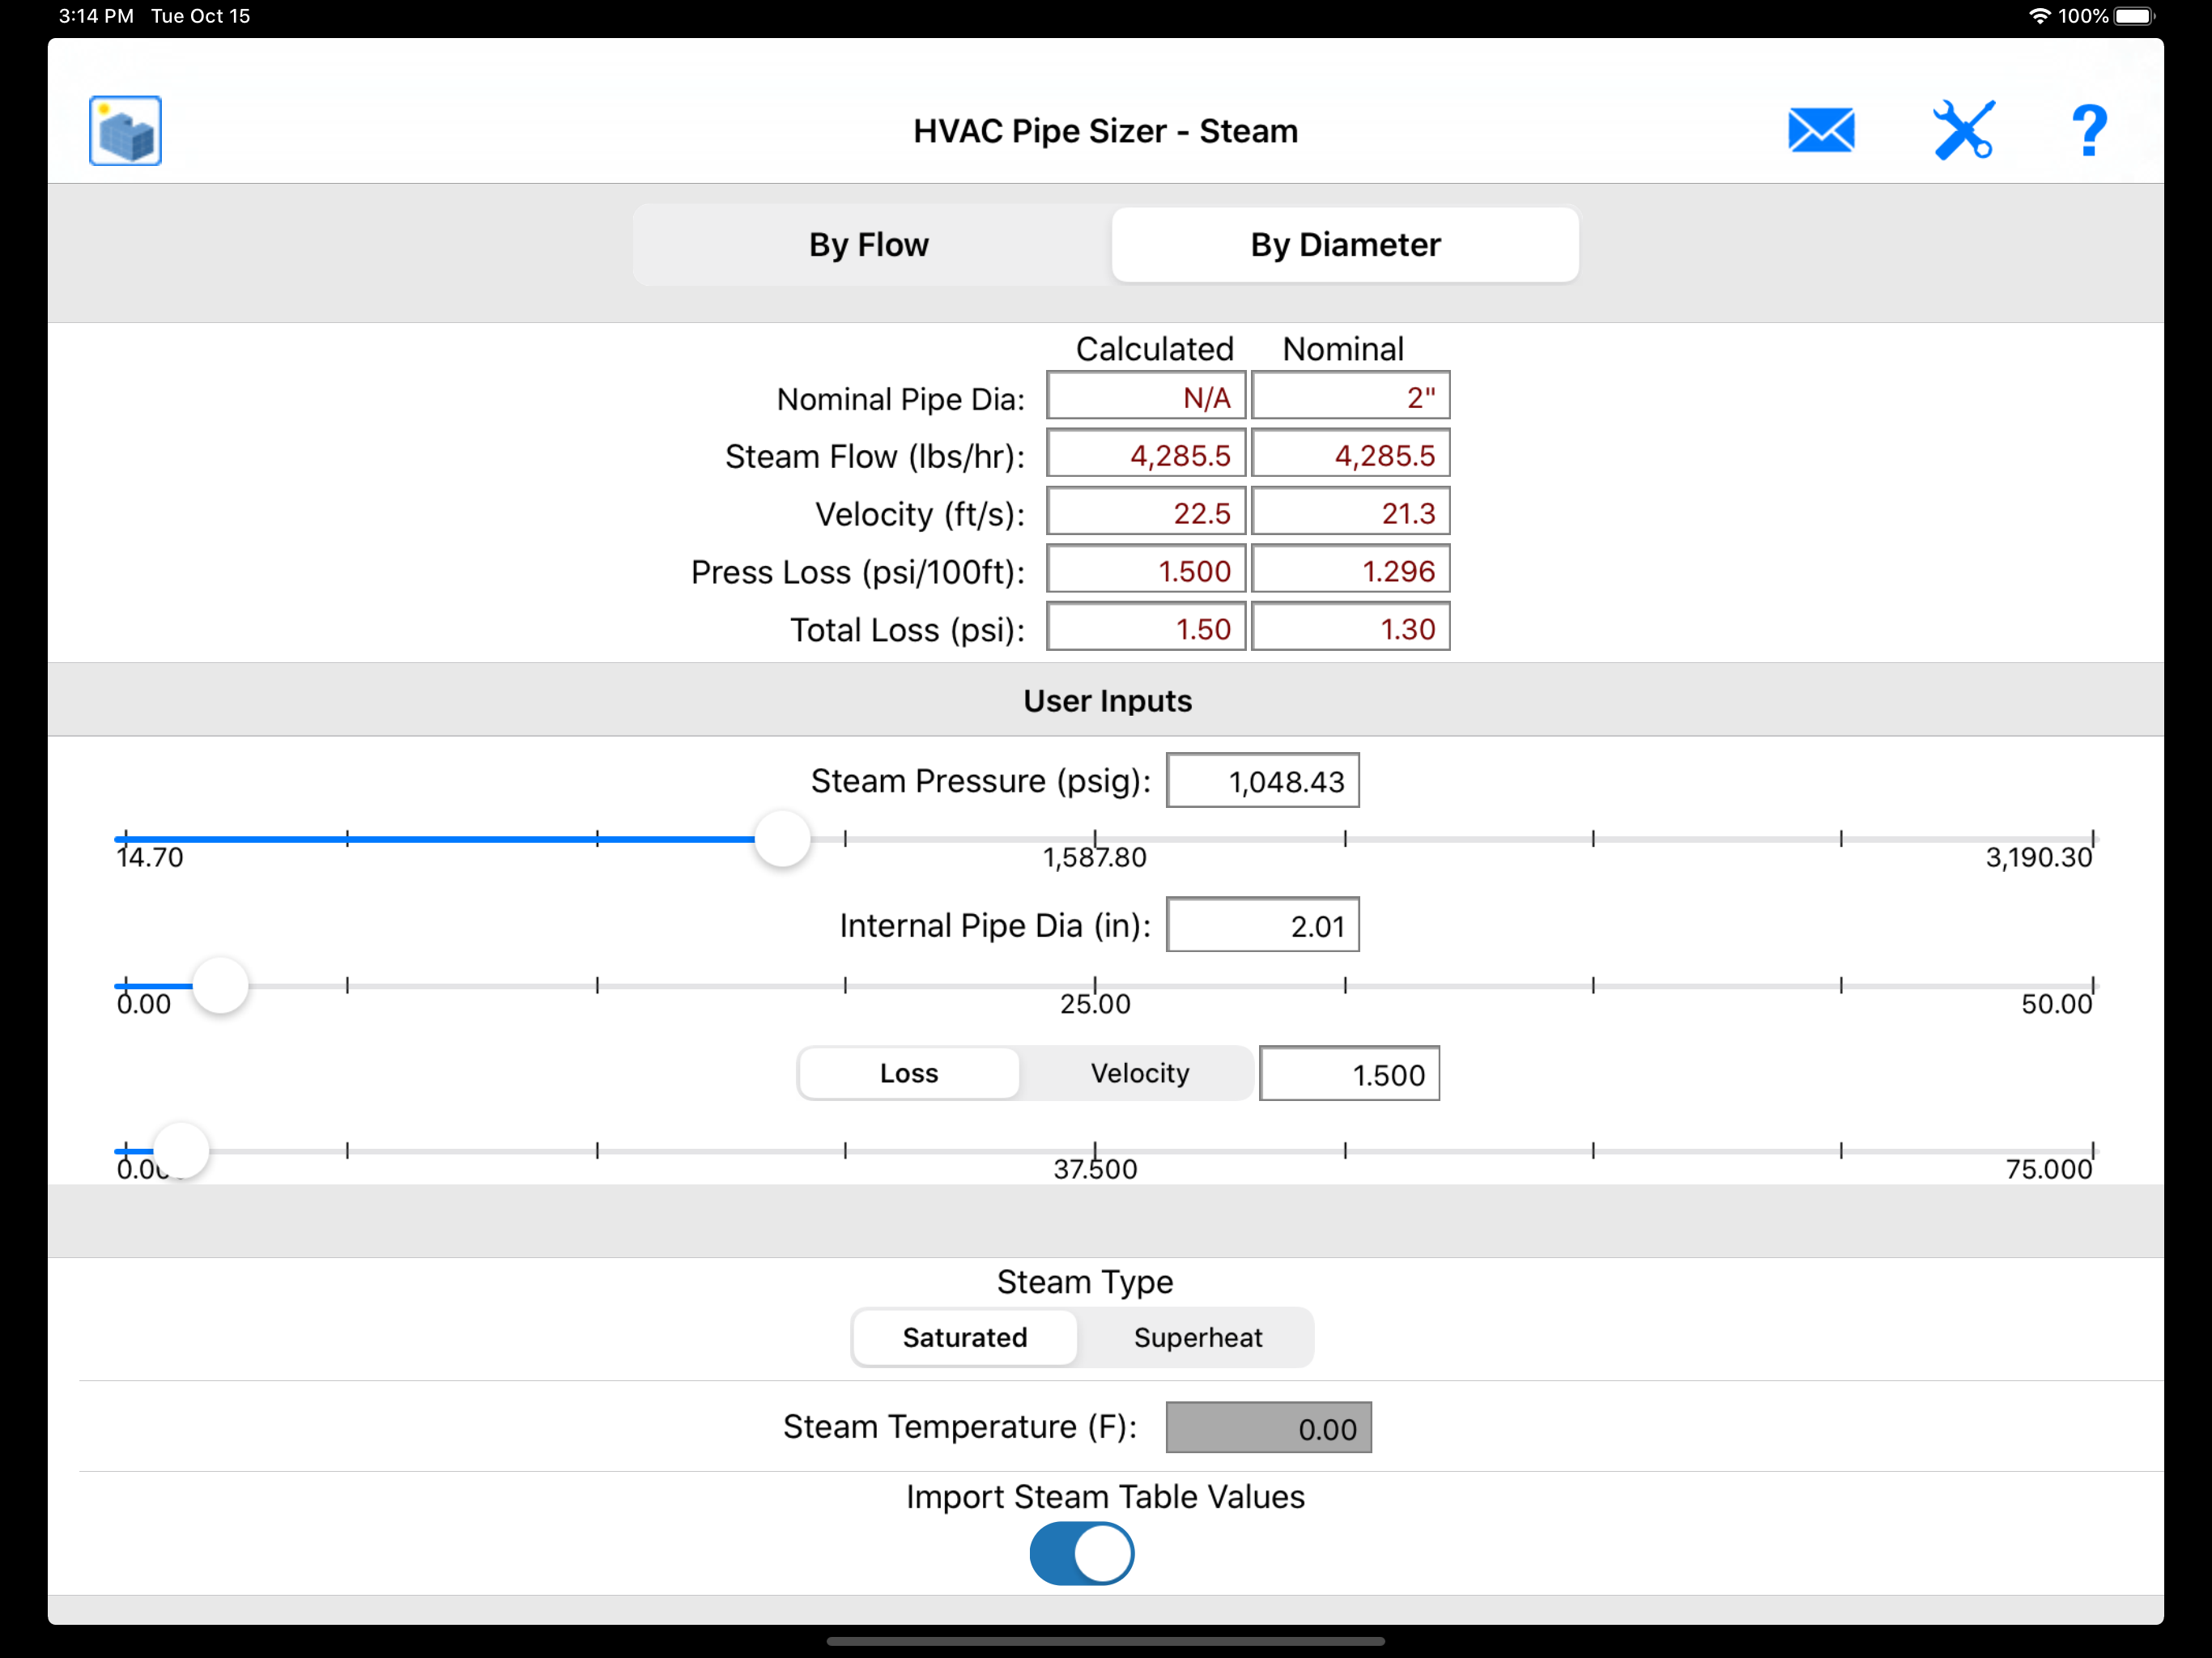This screenshot has height=1658, width=2212.
Task: Tap the Loss value 1.500 field
Action: click(1348, 1074)
